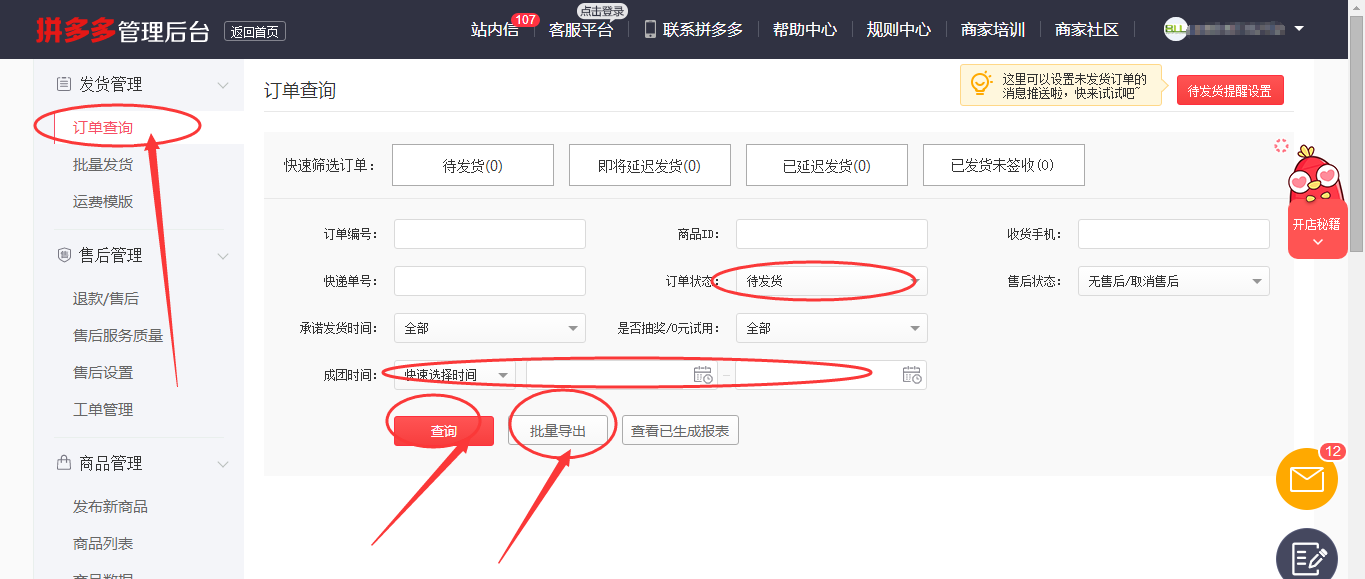Collapse the 售后管理 section chevron
The image size is (1365, 579).
coord(223,256)
